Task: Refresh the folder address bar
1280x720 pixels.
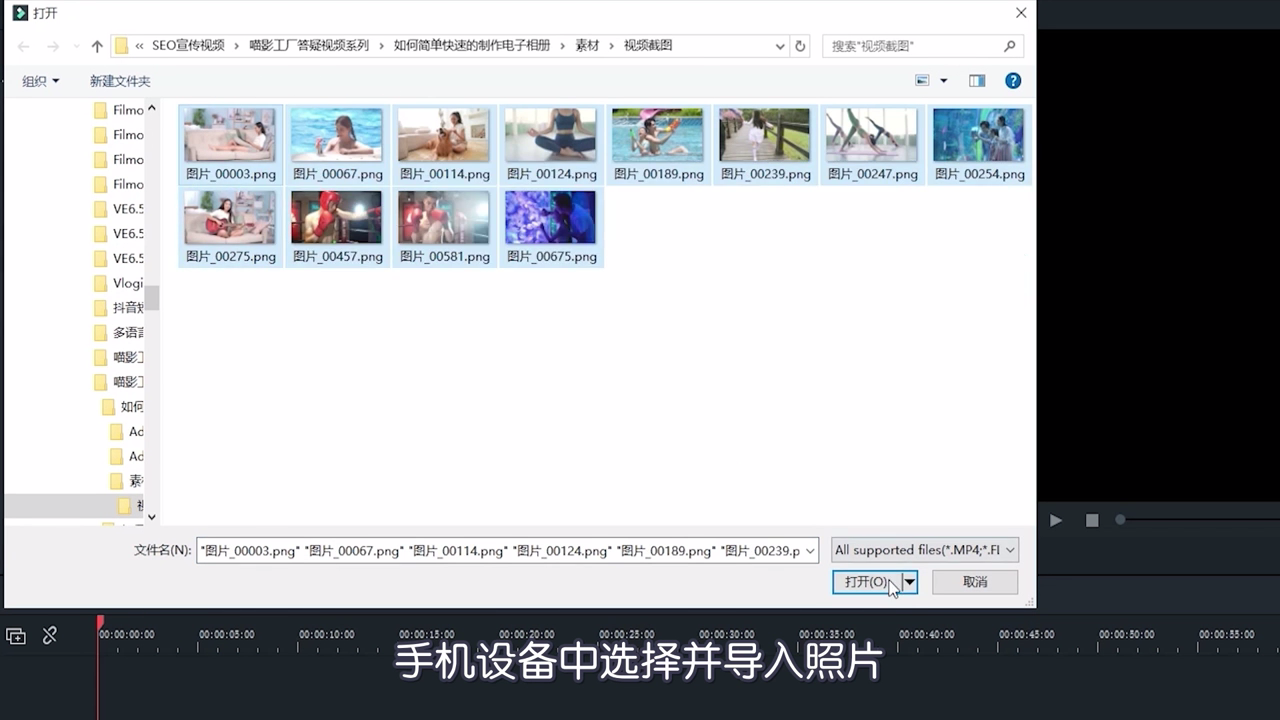Action: coord(800,46)
